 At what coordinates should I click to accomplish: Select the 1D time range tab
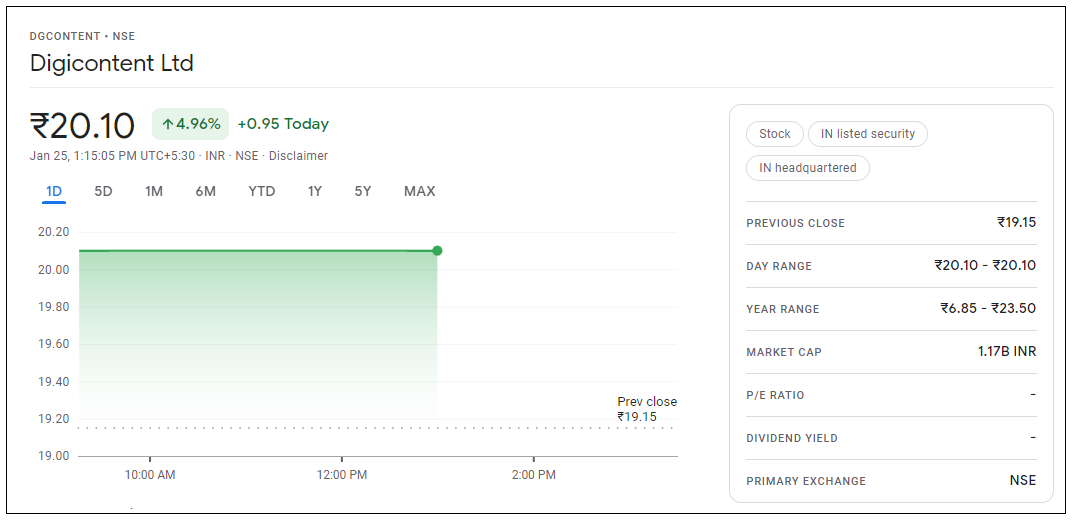[x=54, y=191]
